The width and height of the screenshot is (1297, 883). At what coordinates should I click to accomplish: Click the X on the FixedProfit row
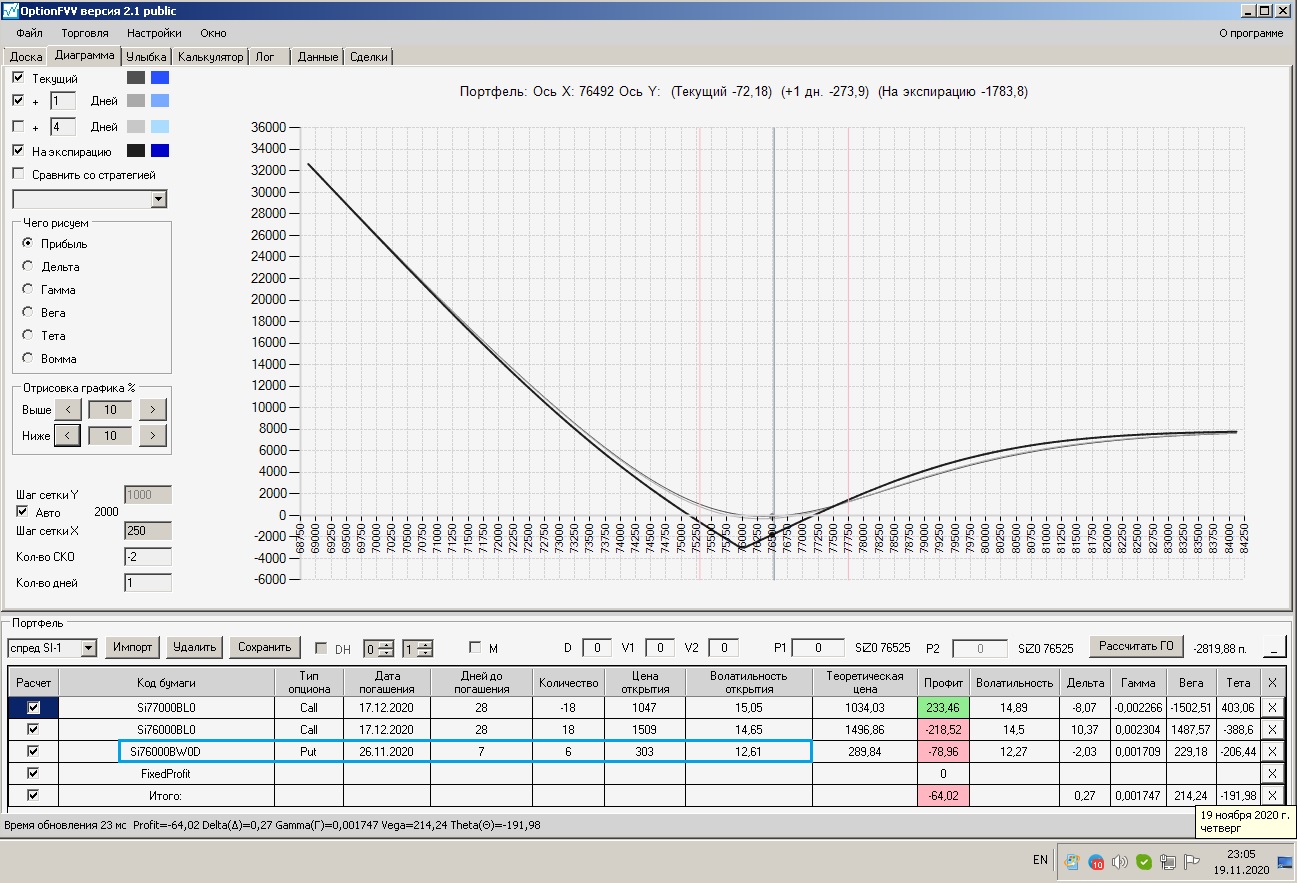1272,774
